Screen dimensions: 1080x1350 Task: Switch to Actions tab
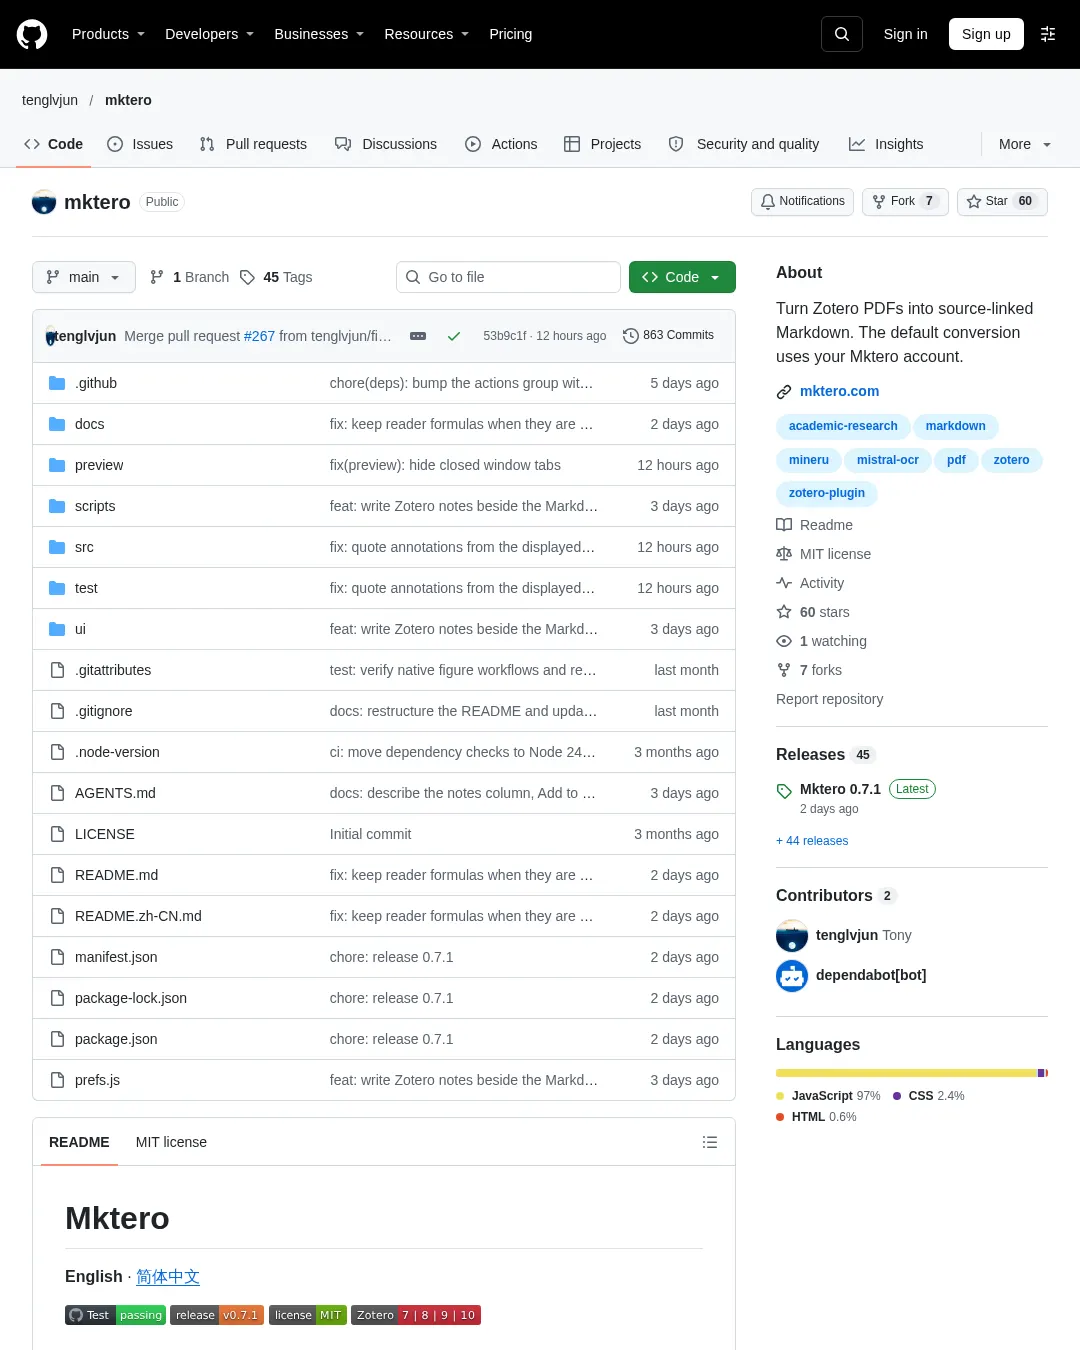501,144
